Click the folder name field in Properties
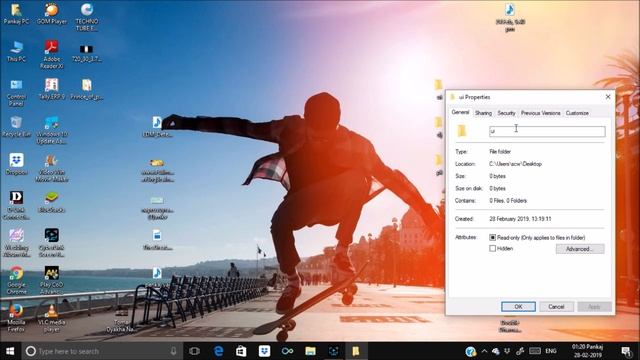Image resolution: width=640 pixels, height=360 pixels. tap(547, 131)
